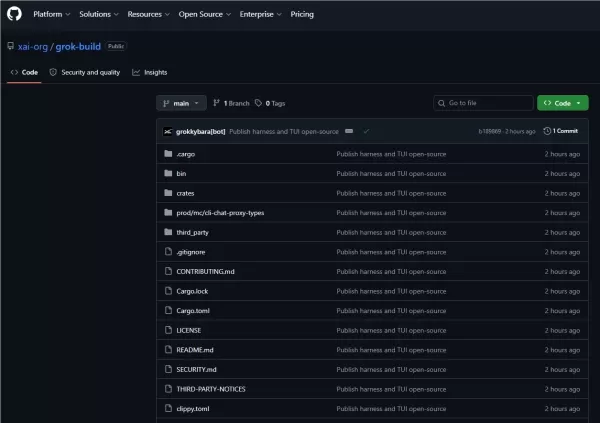Click the commit history clock icon
Screen dimensions: 600x423
click(547, 131)
